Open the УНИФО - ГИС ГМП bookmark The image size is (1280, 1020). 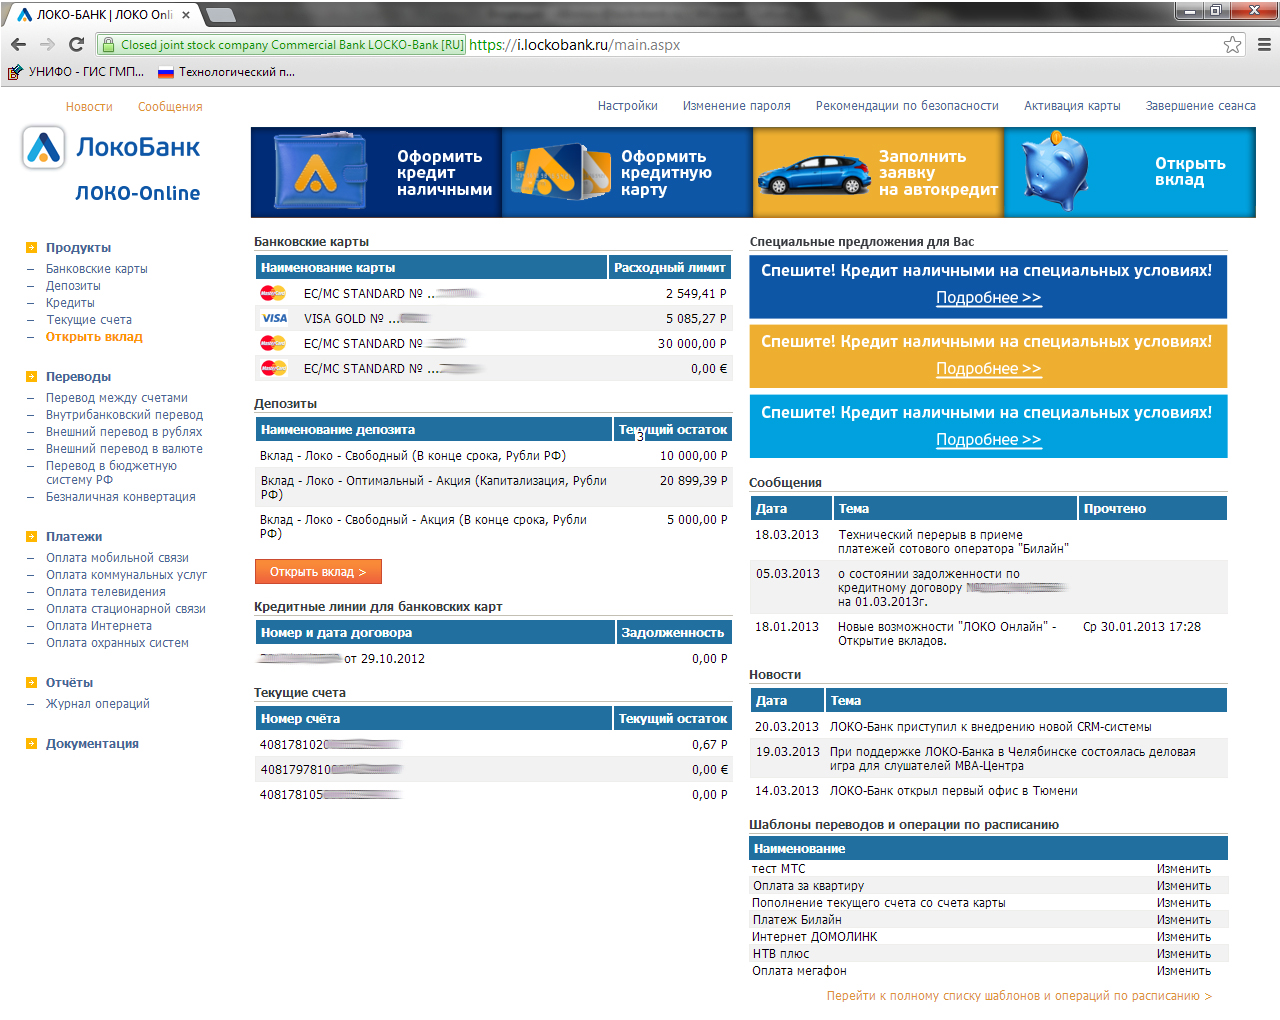77,72
